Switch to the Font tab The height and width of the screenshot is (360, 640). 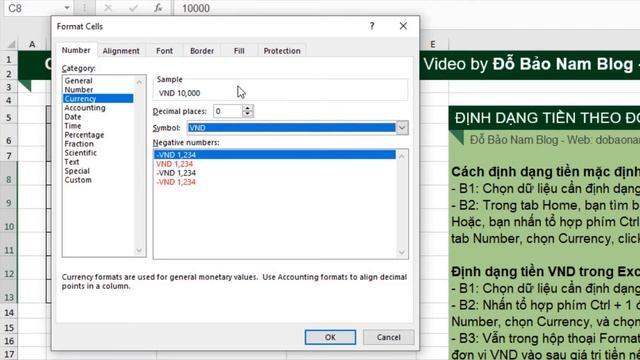(164, 51)
